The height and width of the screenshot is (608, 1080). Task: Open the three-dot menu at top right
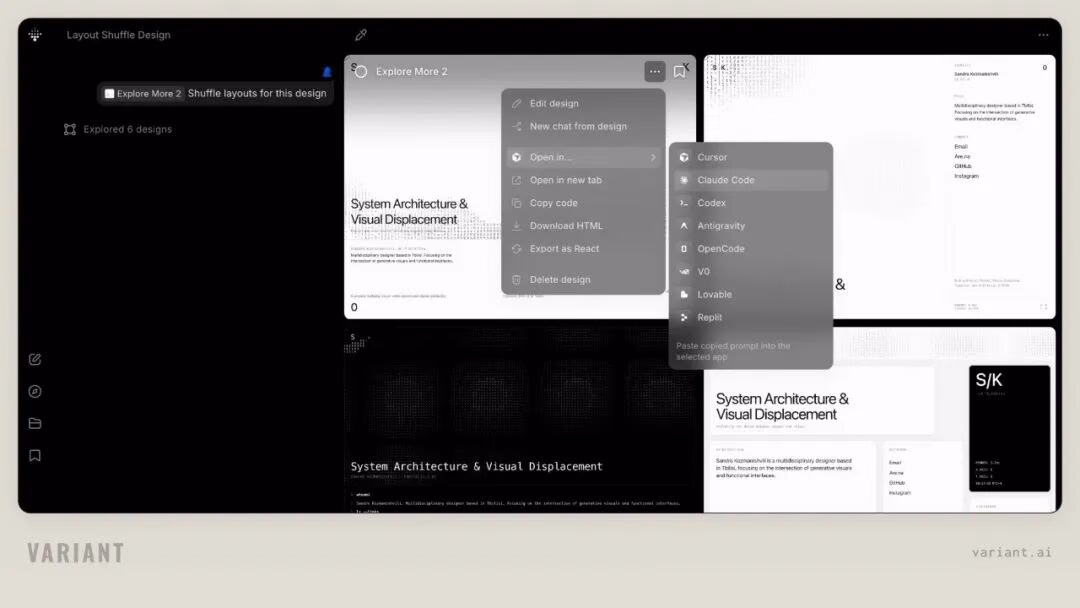(x=1043, y=35)
